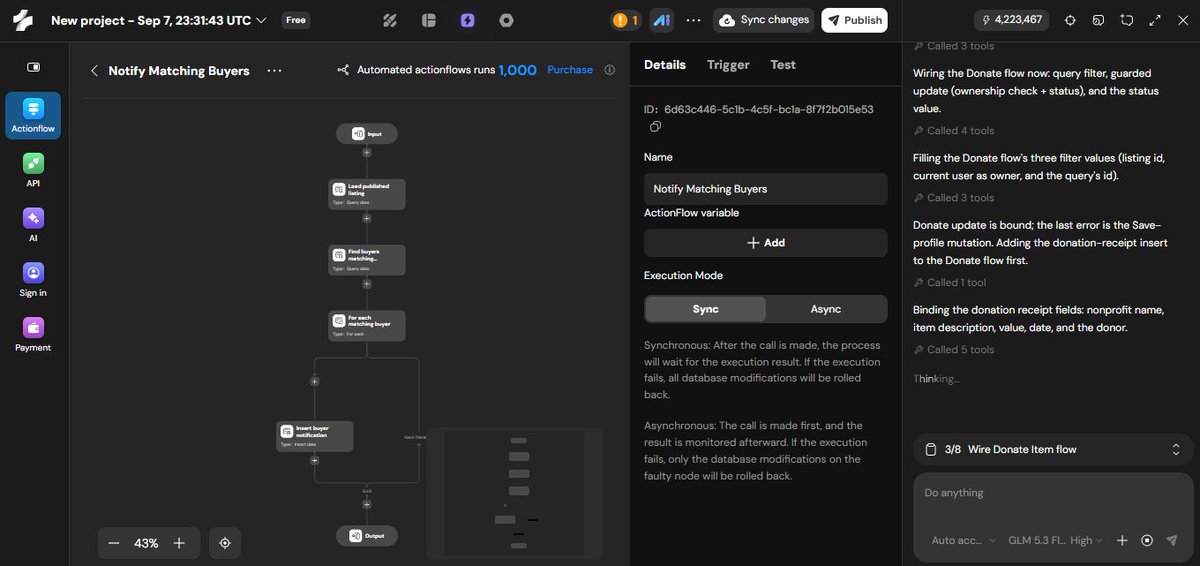
Task: Click the info icon next to Purchase
Action: point(610,70)
